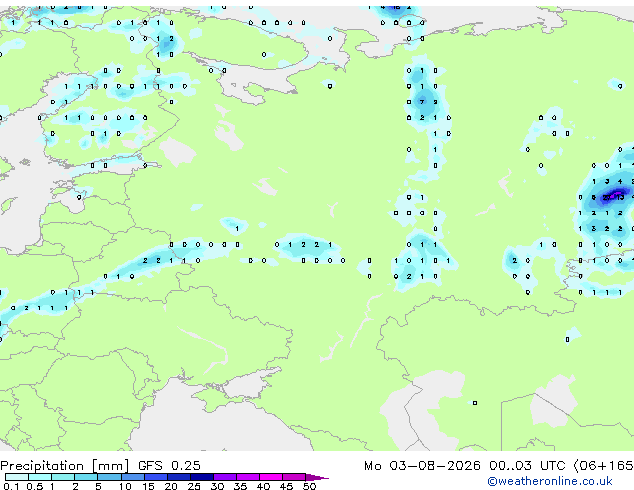
Task: Pick the 5–10 mm legend color
Action: click(x=109, y=477)
